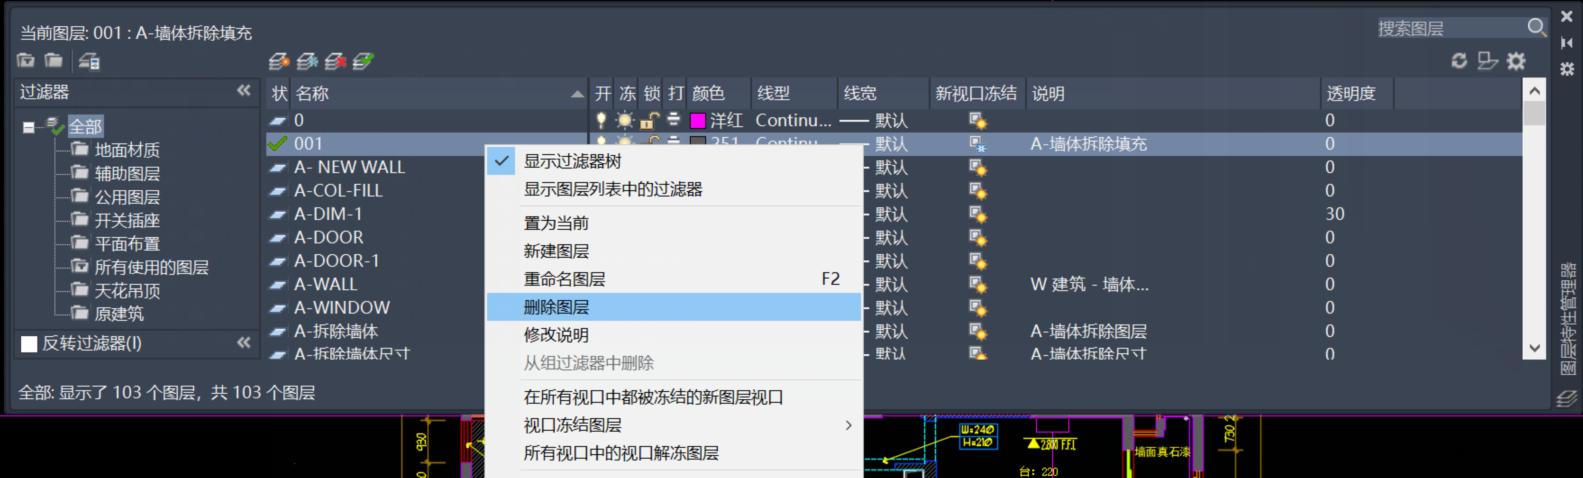Image resolution: width=1583 pixels, height=478 pixels.
Task: Click the New Layer toolbar icon
Action: [x=280, y=61]
